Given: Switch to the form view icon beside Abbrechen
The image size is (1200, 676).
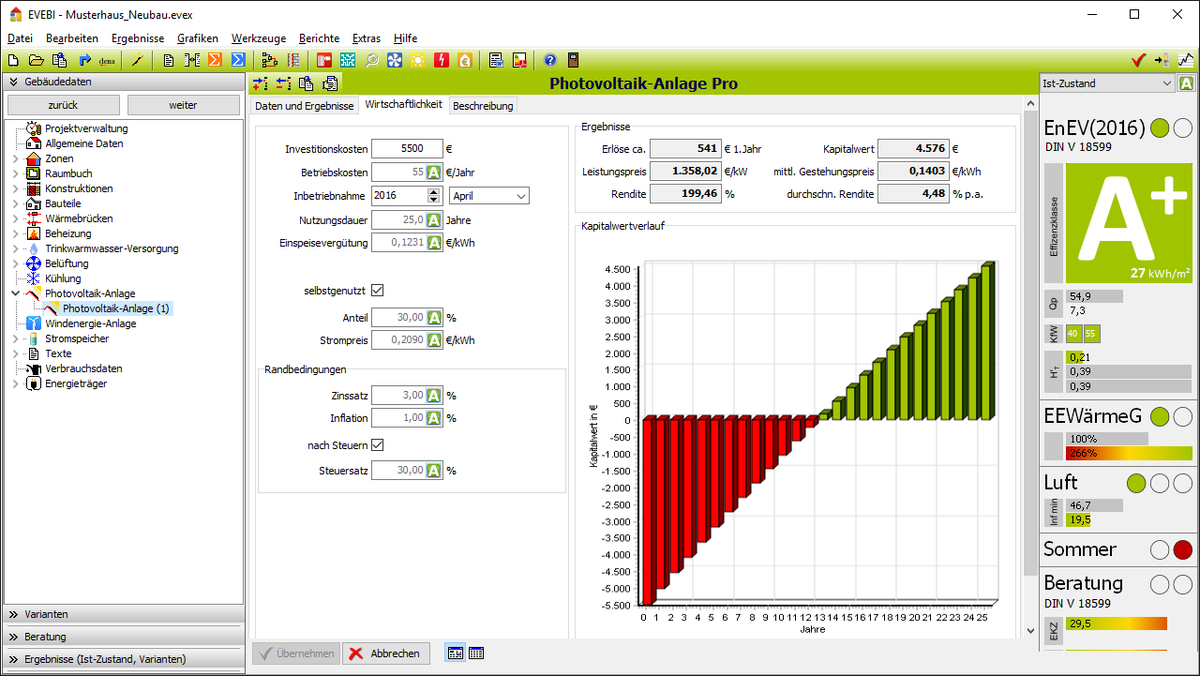Looking at the screenshot, I should (x=455, y=653).
